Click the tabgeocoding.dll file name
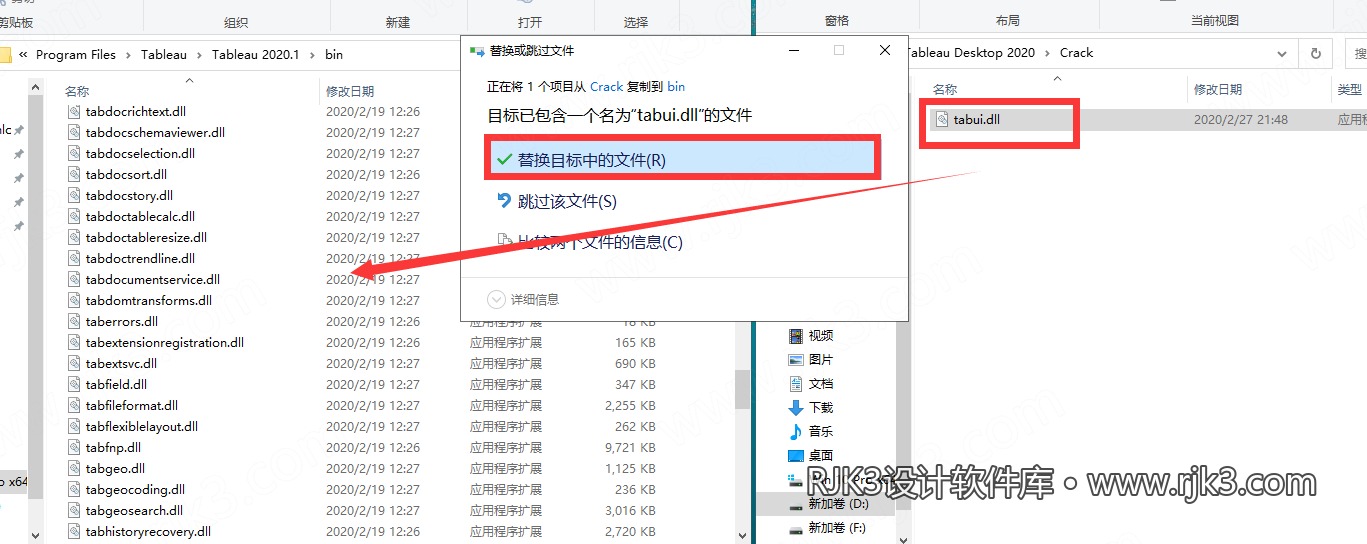The height and width of the screenshot is (544, 1367). click(135, 490)
